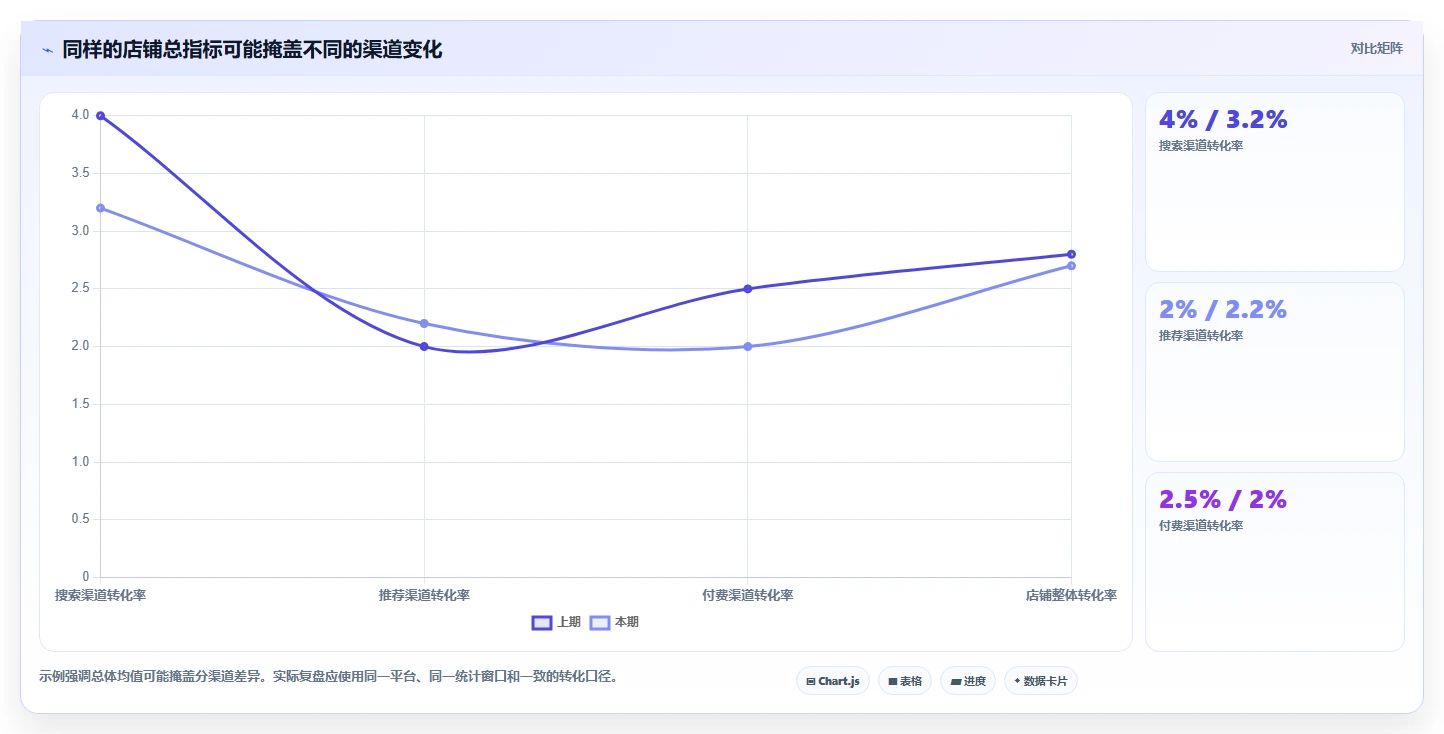Open the 2.5% / 2% 付费渠道转化率 card

[1275, 562]
